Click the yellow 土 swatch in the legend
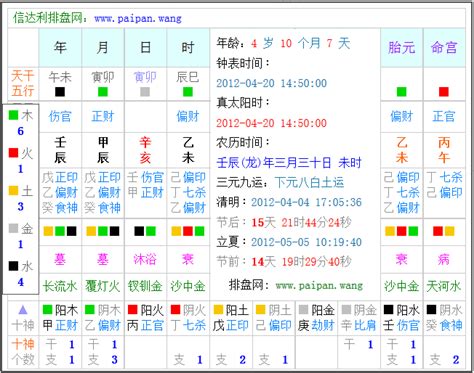Viewport: 474px width, 373px height. click(x=13, y=190)
